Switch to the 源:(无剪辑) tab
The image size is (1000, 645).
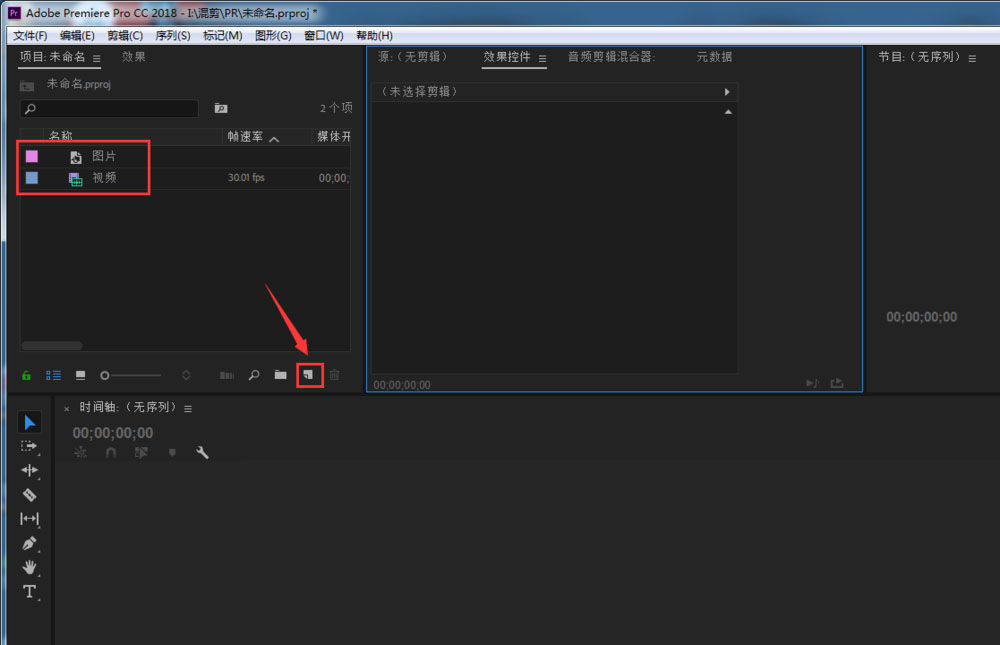coord(413,57)
